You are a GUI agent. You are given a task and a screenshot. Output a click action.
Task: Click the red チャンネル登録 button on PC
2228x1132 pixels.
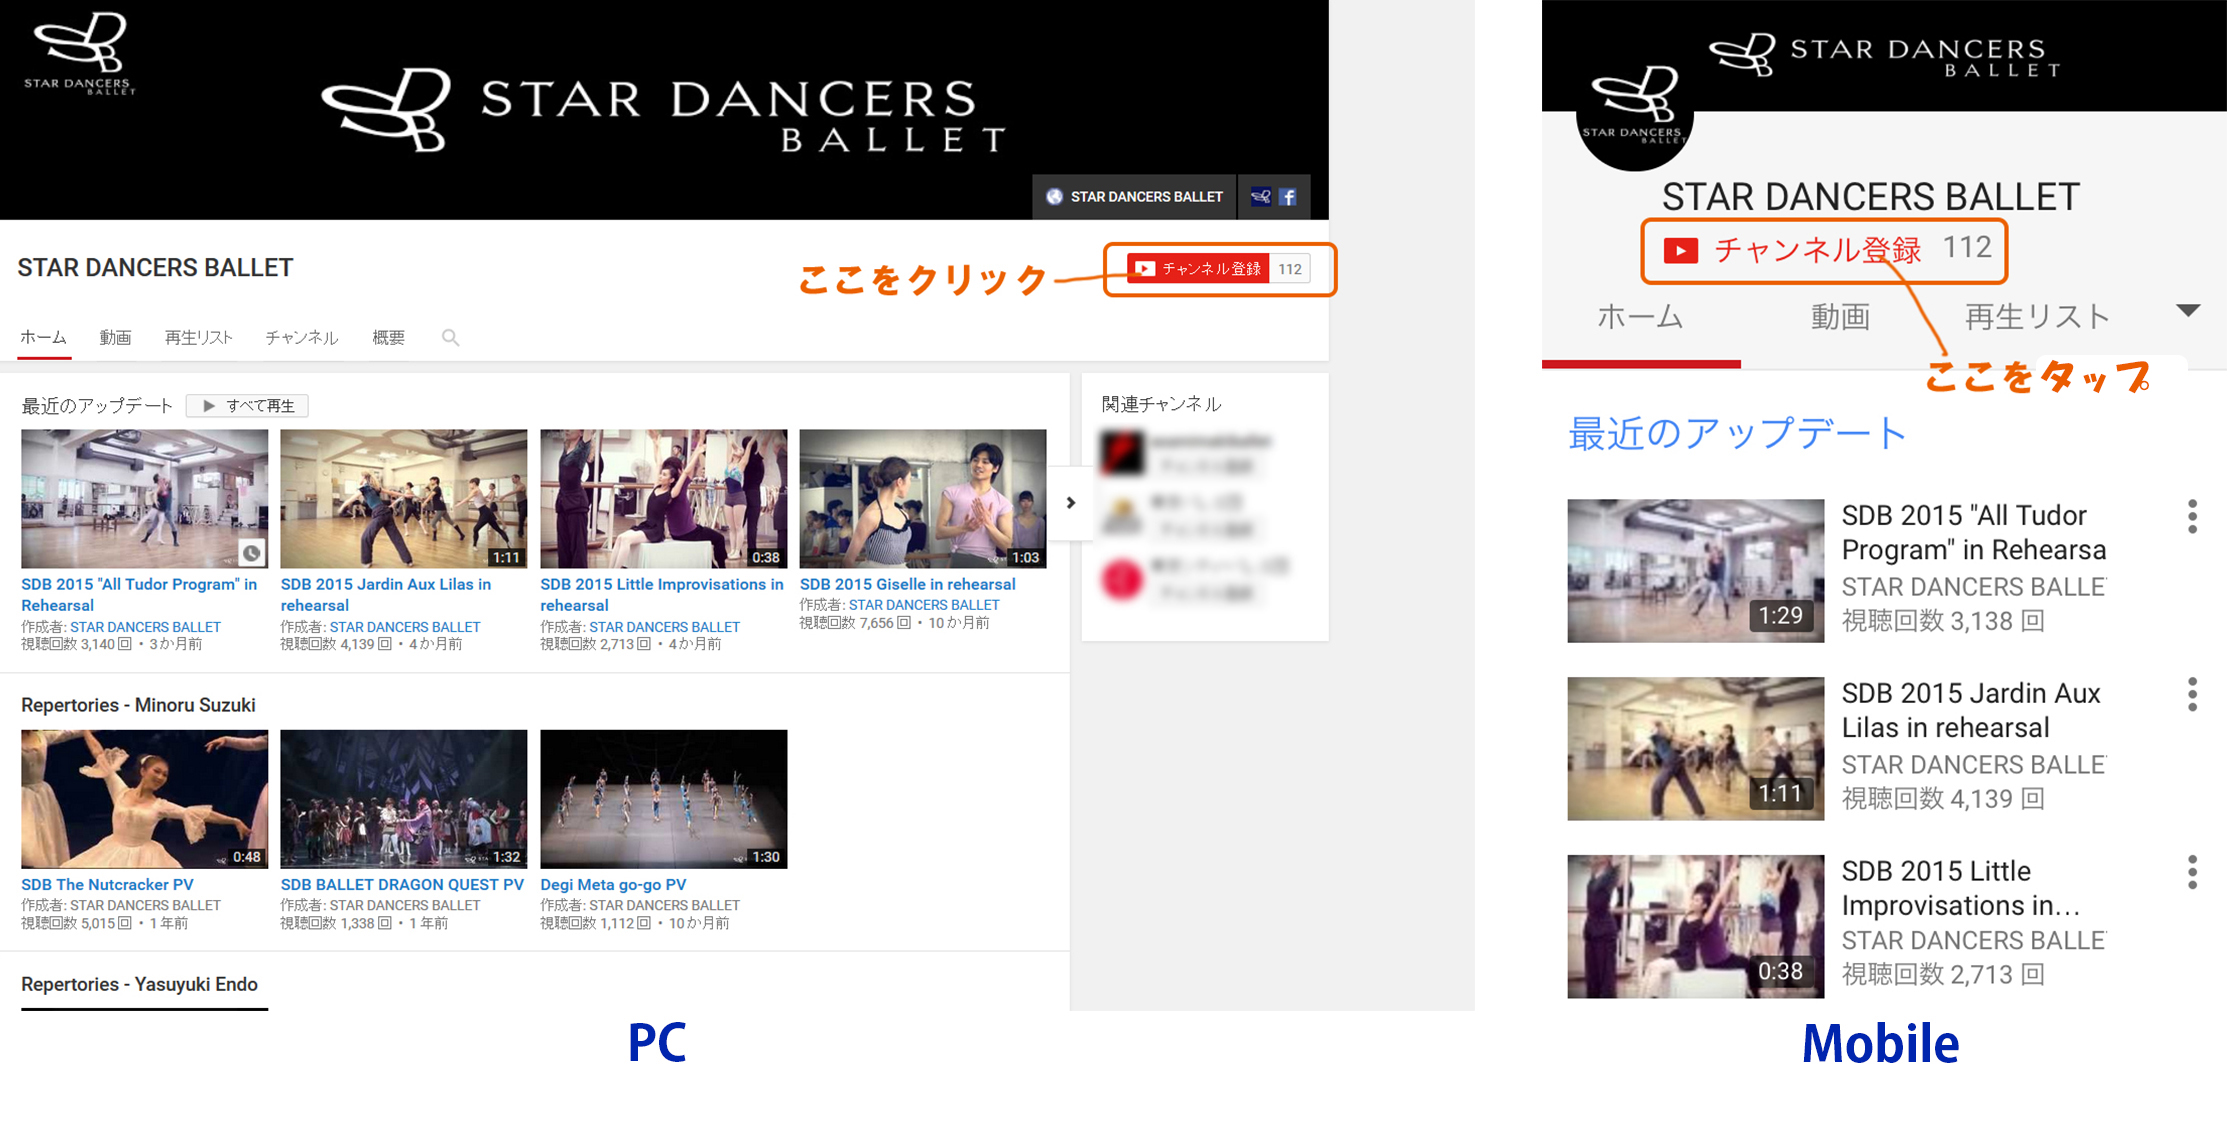[1198, 269]
